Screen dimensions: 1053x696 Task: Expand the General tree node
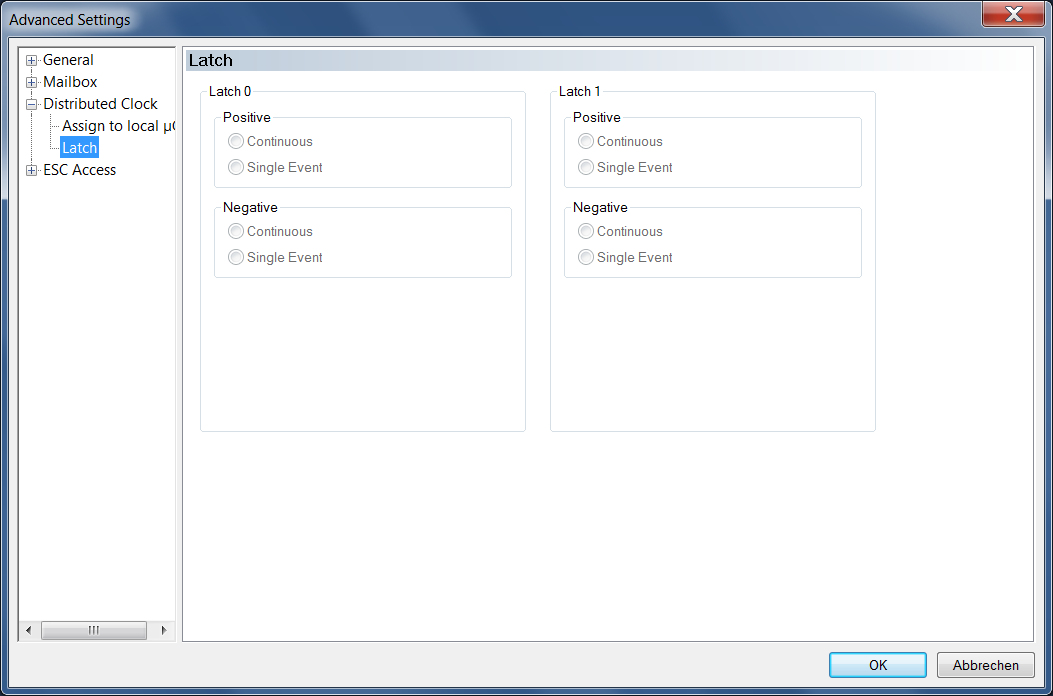pos(31,61)
